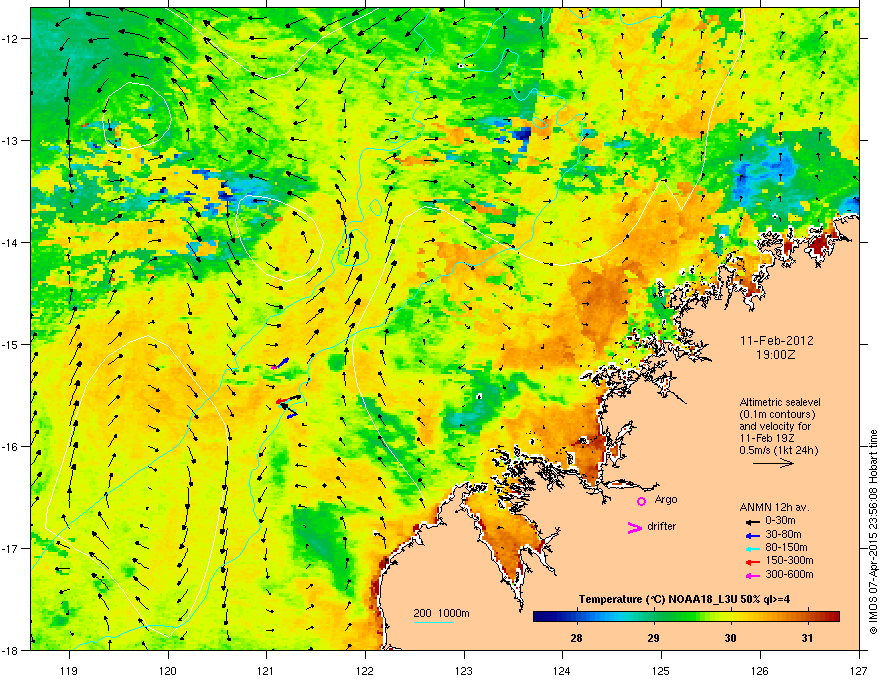Image resolution: width=880 pixels, height=680 pixels.
Task: Click the magenta Argo circle symbol in legend
Action: (641, 501)
